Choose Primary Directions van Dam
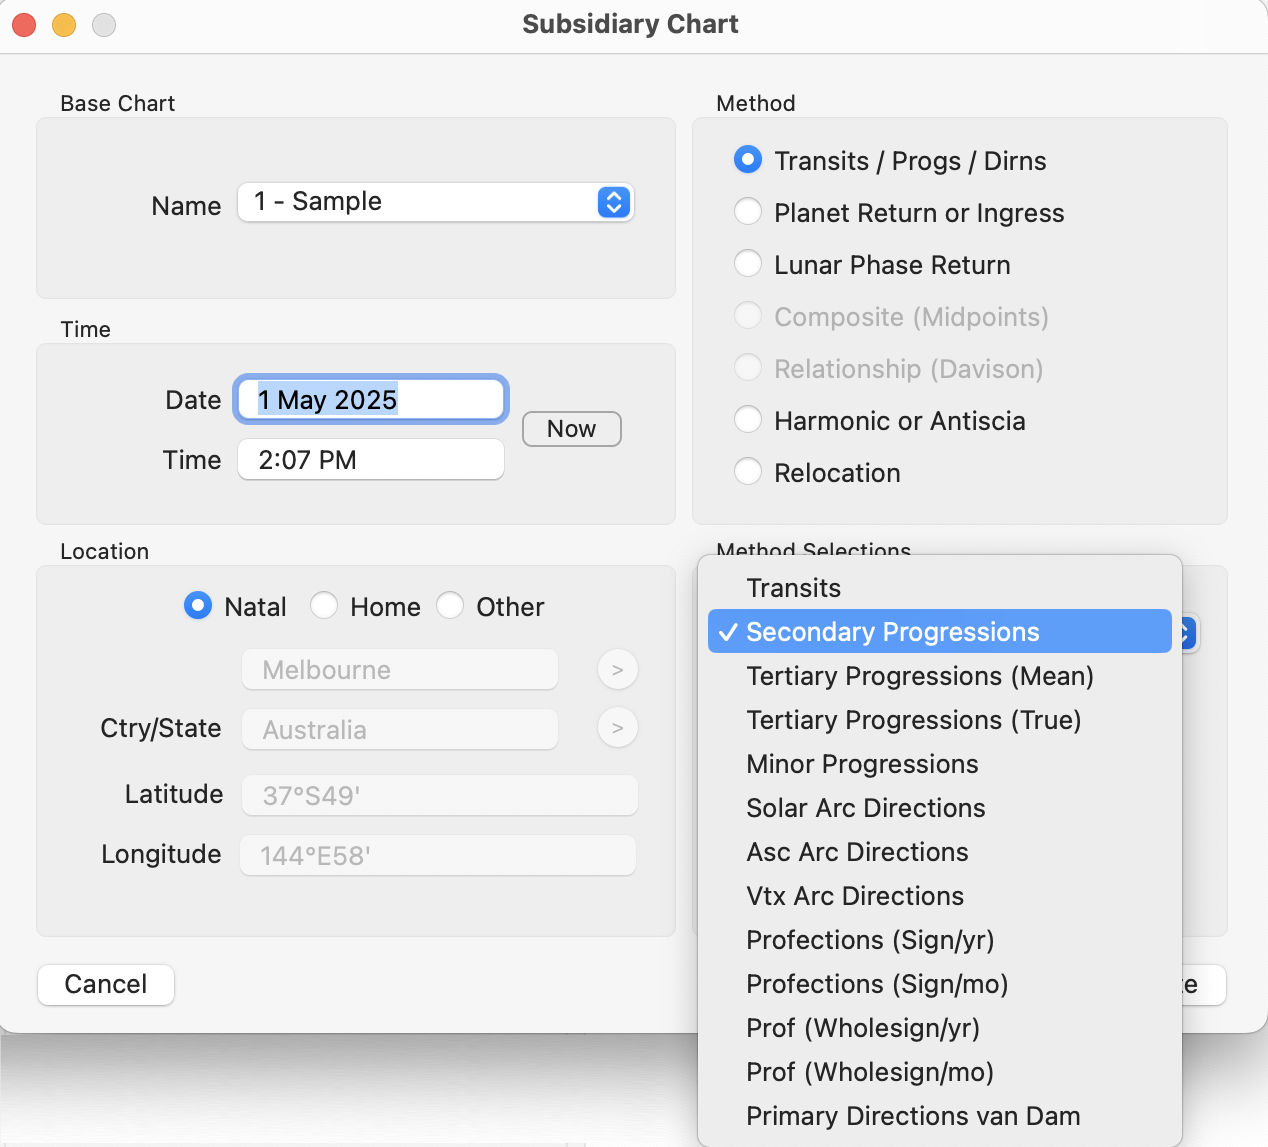 (x=912, y=1116)
